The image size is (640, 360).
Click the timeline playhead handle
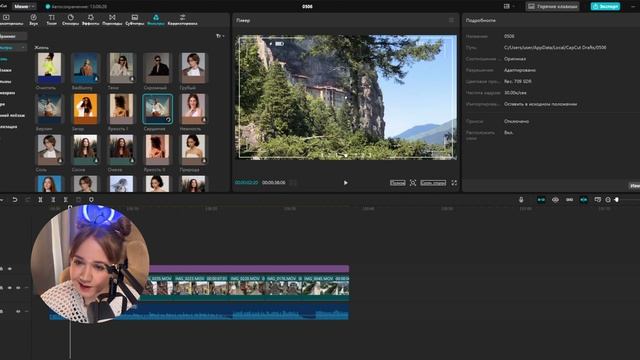tap(70, 207)
